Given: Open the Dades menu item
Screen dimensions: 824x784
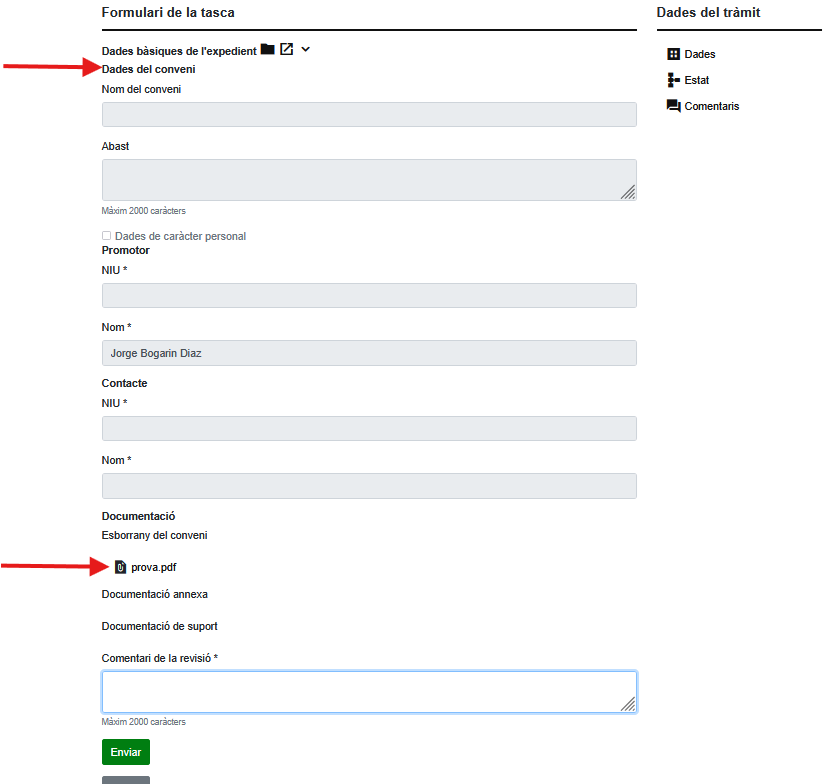Looking at the screenshot, I should [700, 54].
